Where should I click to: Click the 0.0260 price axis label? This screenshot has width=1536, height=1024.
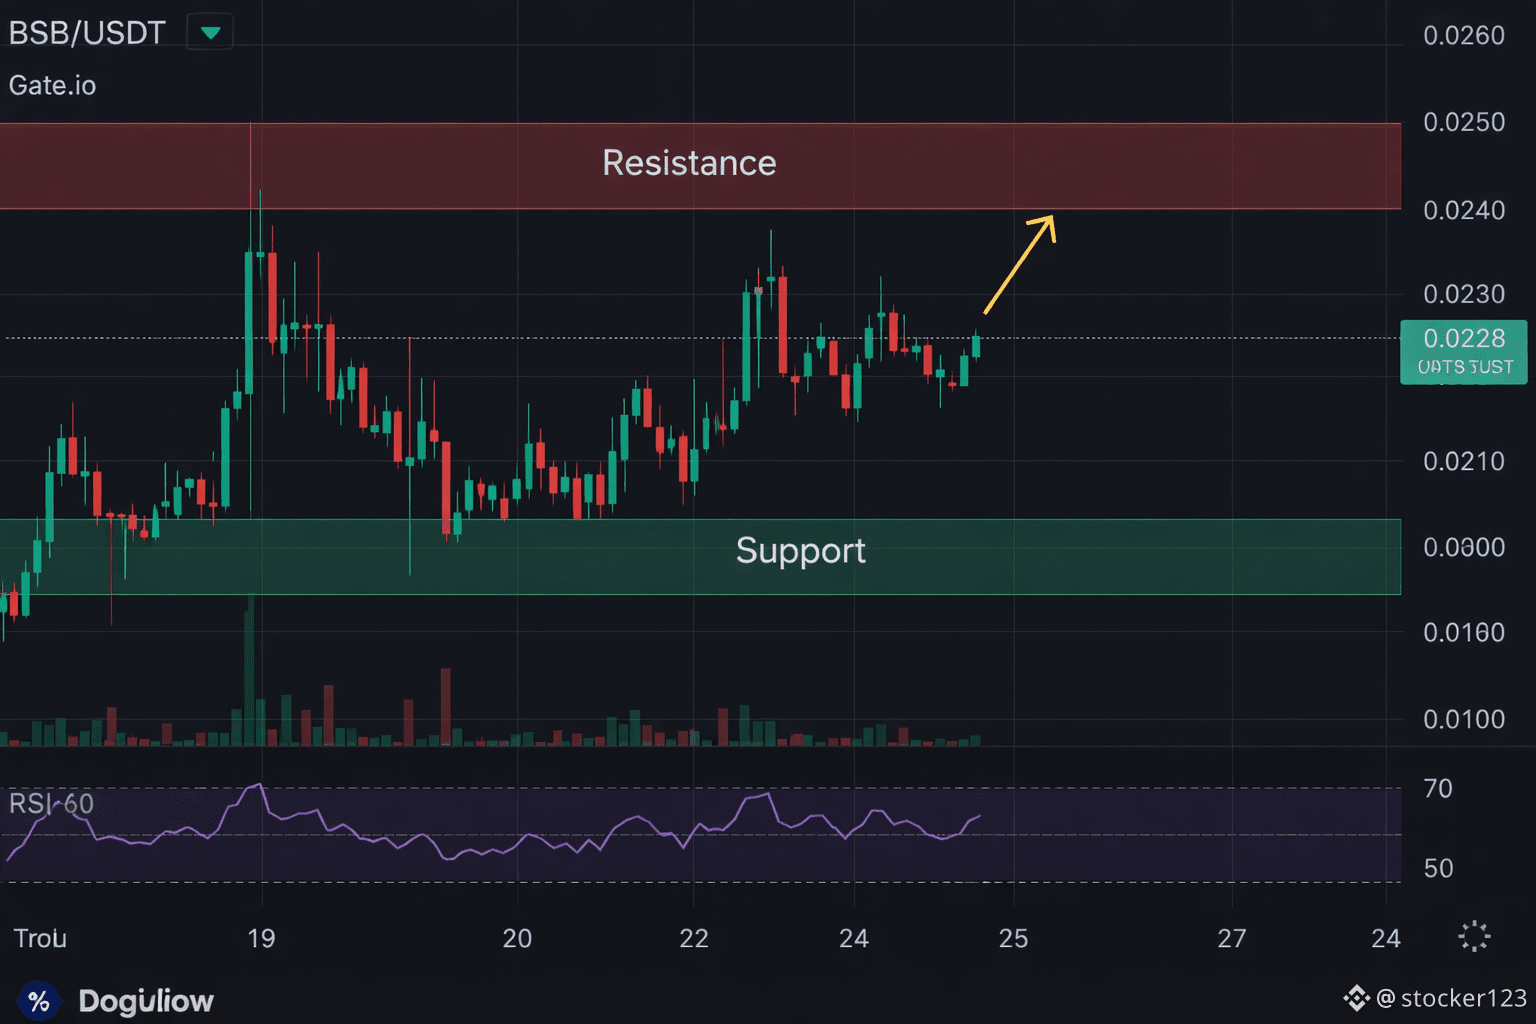pyautogui.click(x=1464, y=36)
